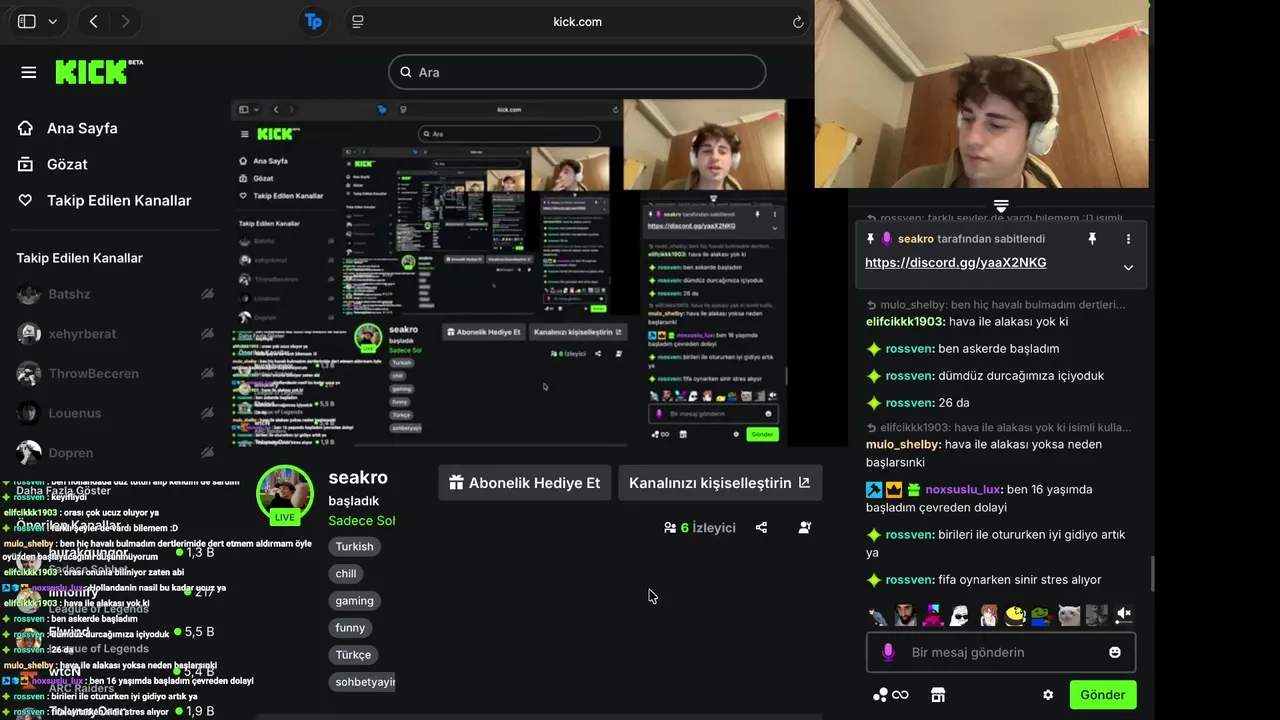Click the purple microphone identity icon
The height and width of the screenshot is (720, 1280).
tap(888, 652)
